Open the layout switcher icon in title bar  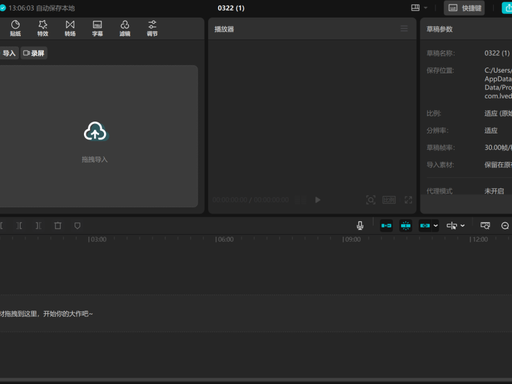click(415, 8)
